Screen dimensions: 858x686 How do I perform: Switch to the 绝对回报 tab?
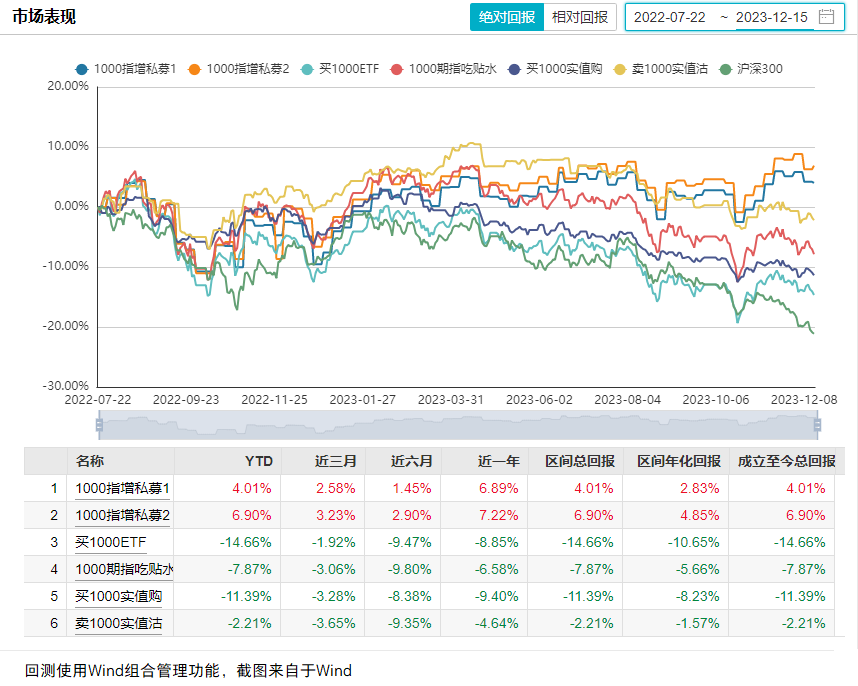tap(507, 17)
